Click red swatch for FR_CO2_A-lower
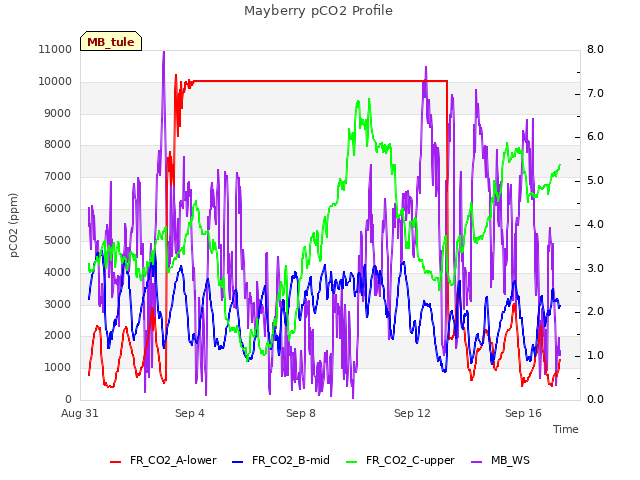640x480 pixels. (116, 461)
